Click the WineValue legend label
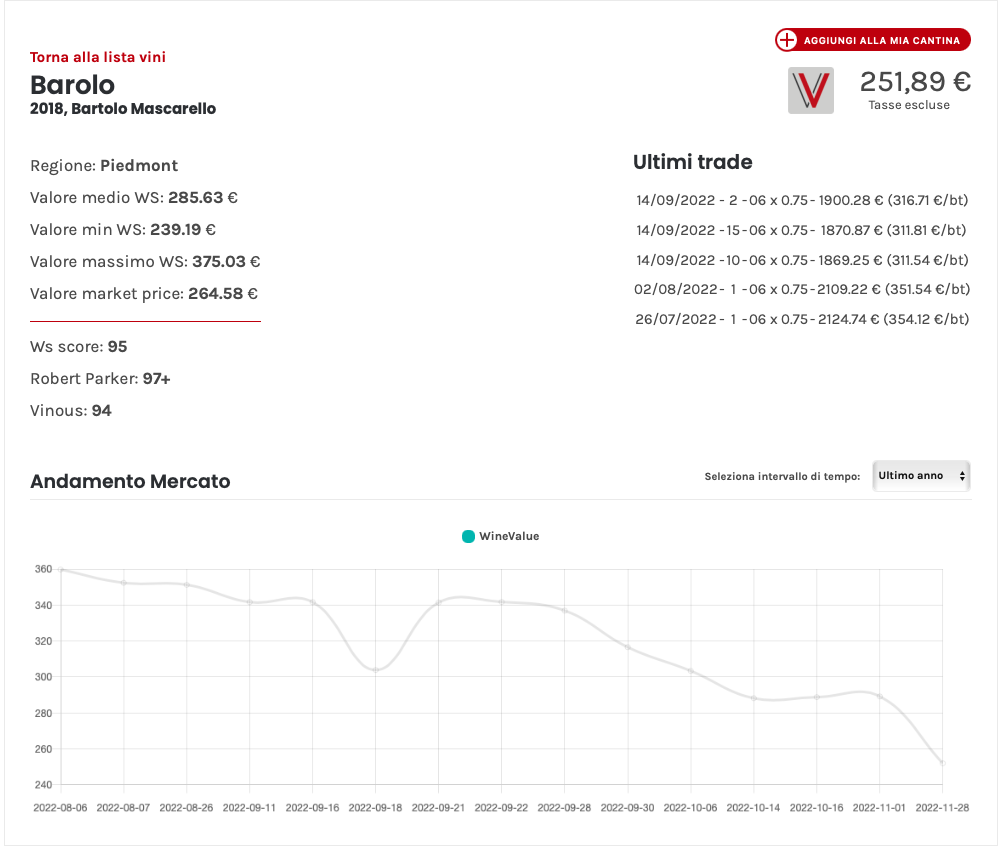This screenshot has width=1005, height=847. tap(509, 536)
